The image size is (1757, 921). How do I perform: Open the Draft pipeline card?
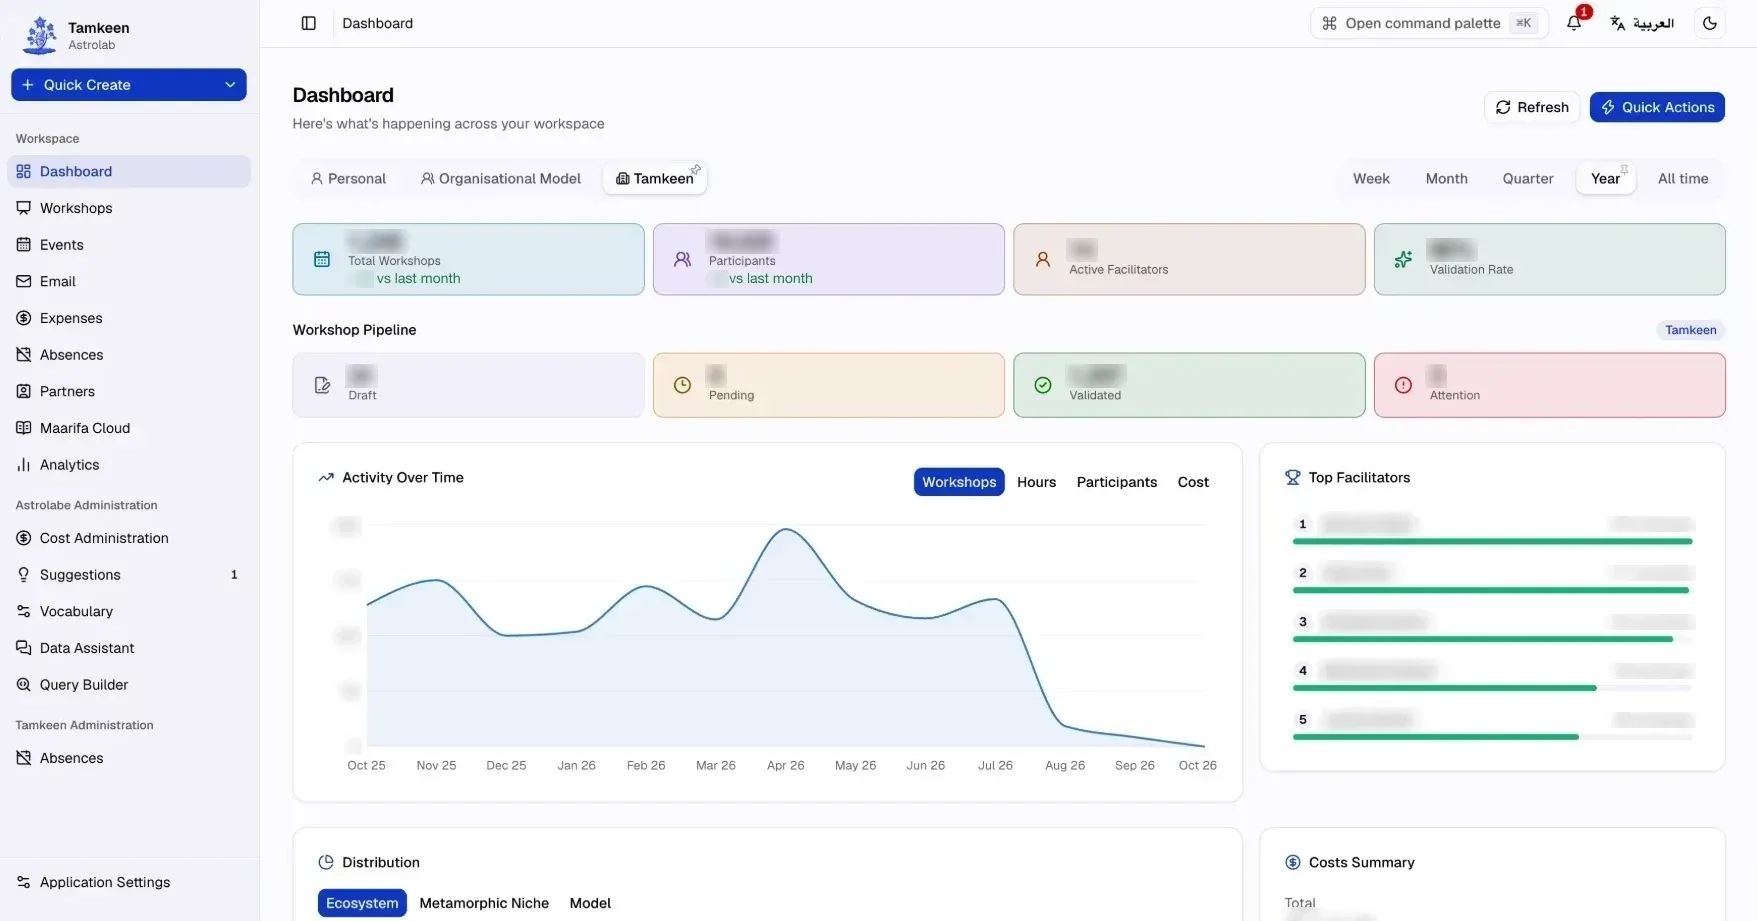(x=468, y=385)
